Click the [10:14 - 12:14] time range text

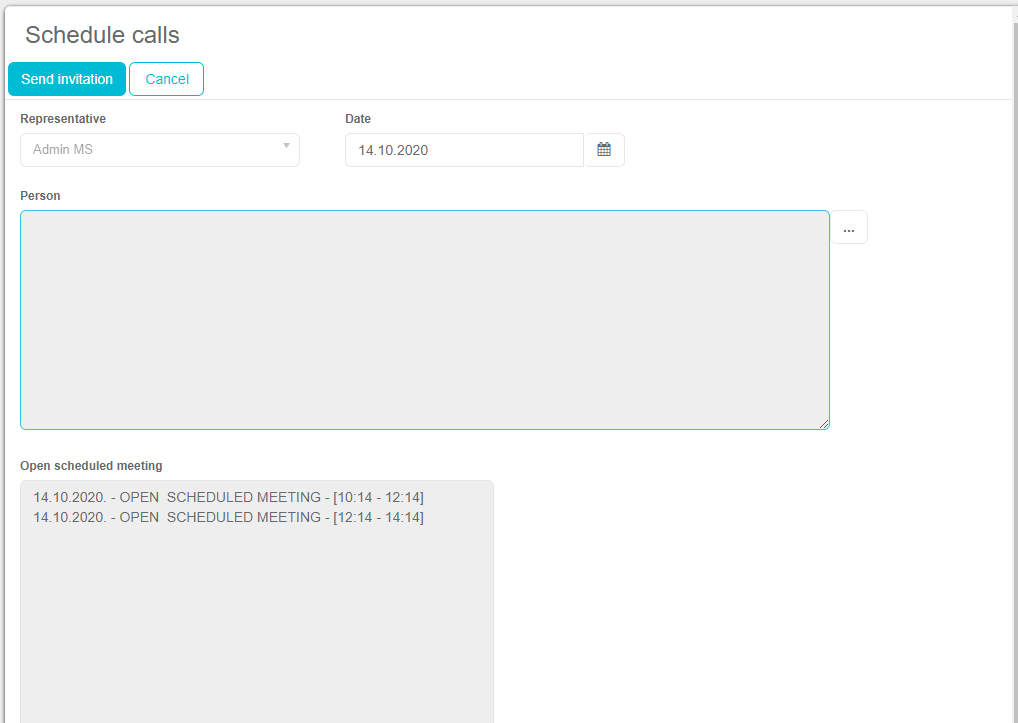(378, 497)
